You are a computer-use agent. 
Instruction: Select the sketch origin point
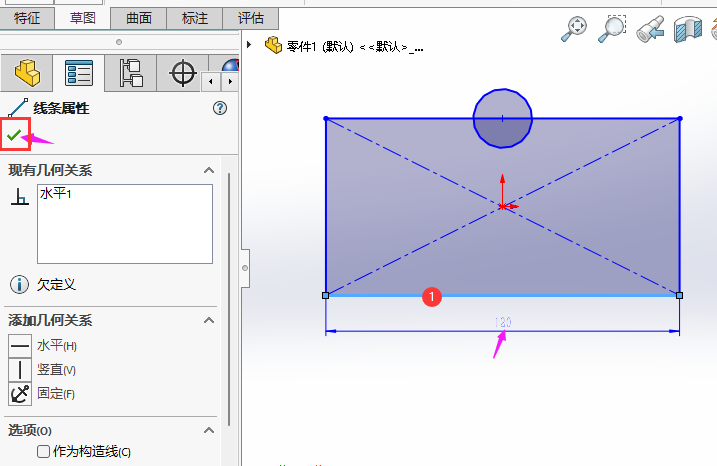click(x=502, y=207)
